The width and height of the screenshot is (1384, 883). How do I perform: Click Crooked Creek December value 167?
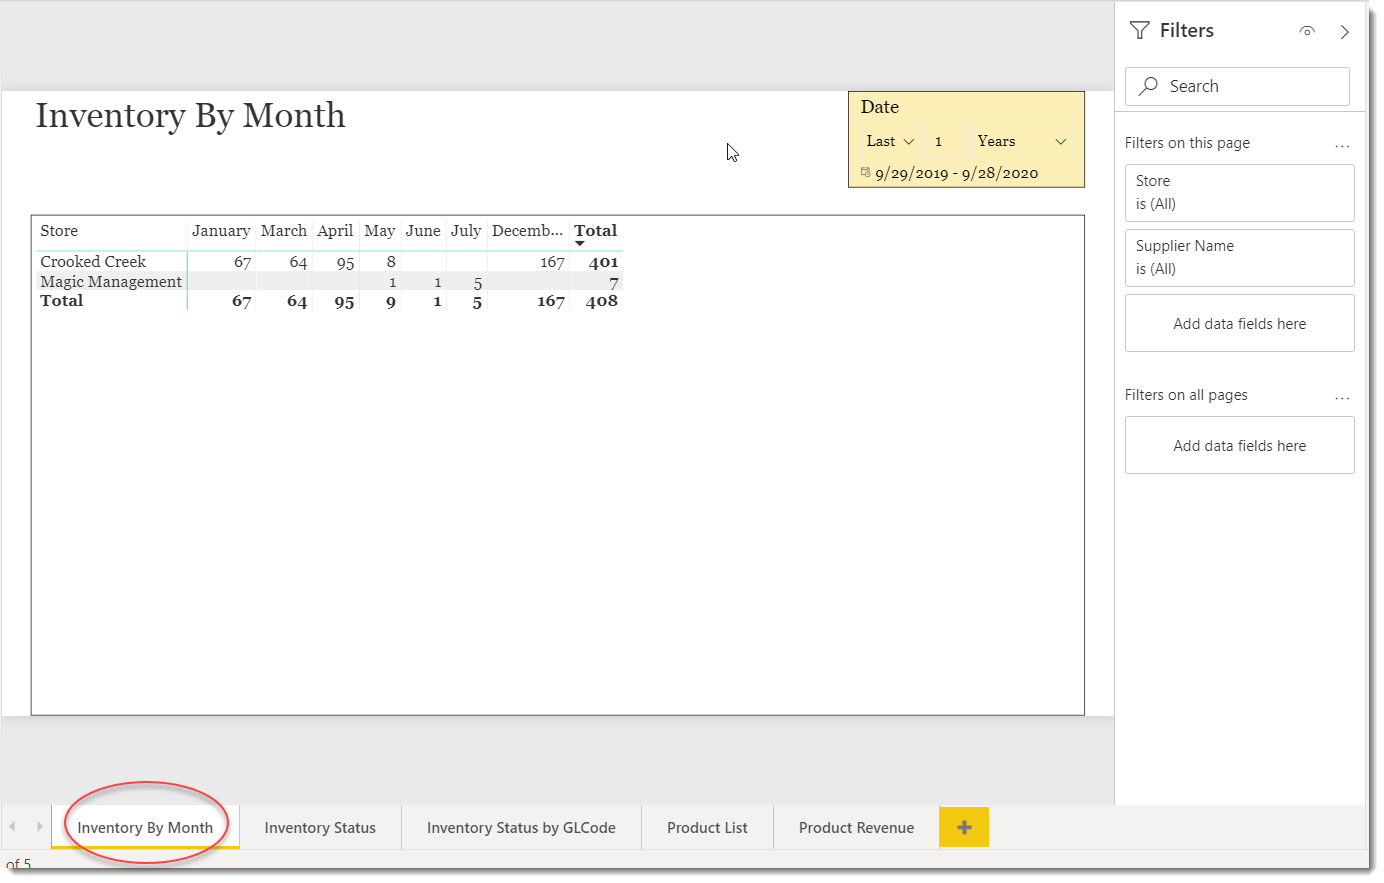coord(553,262)
